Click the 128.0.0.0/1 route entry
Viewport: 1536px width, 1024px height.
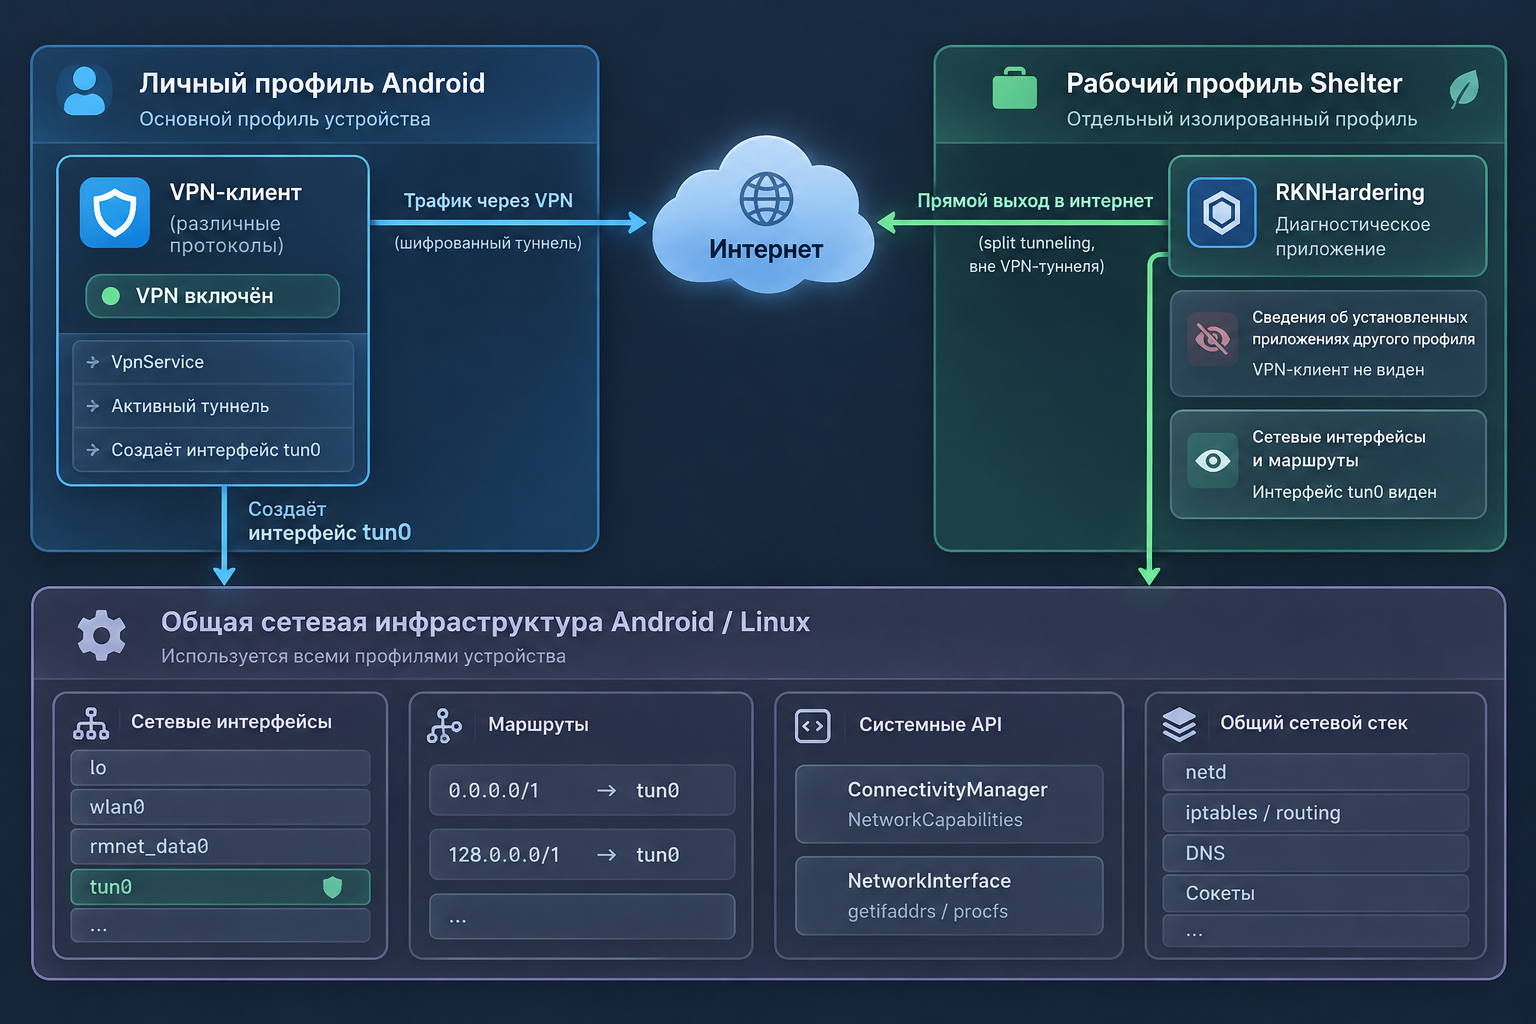click(x=582, y=854)
